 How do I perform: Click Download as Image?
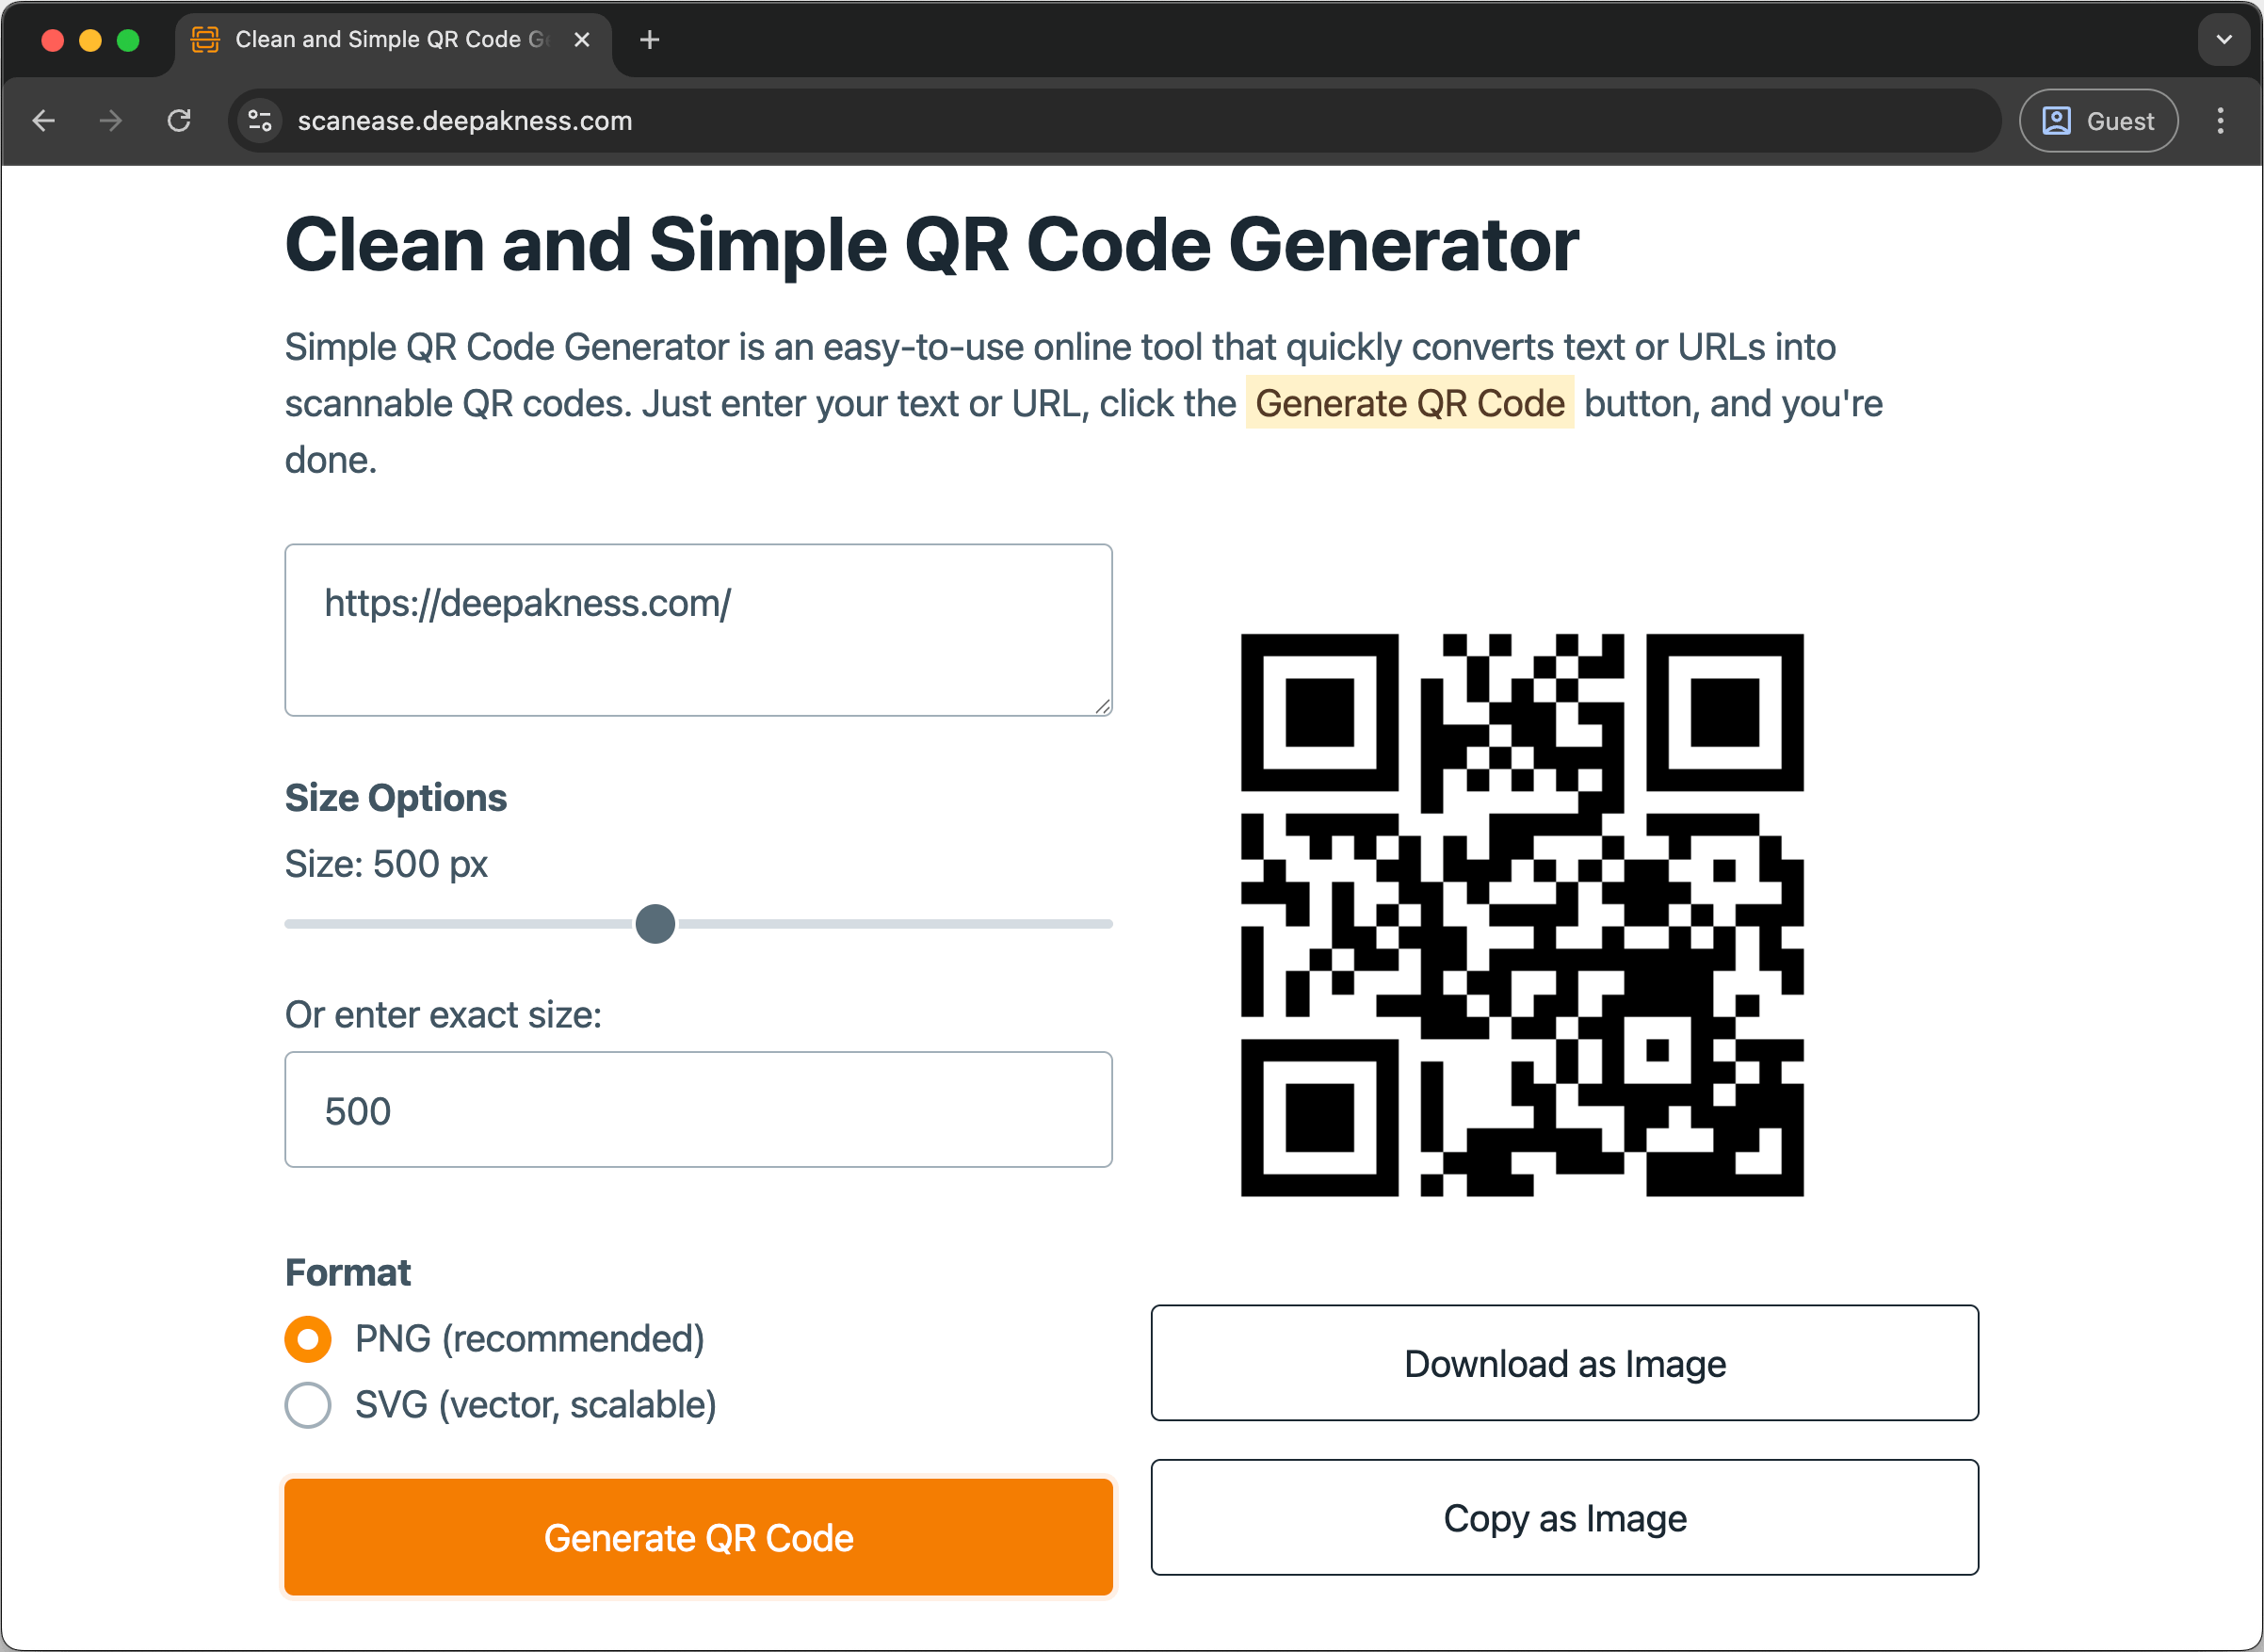pyautogui.click(x=1564, y=1363)
